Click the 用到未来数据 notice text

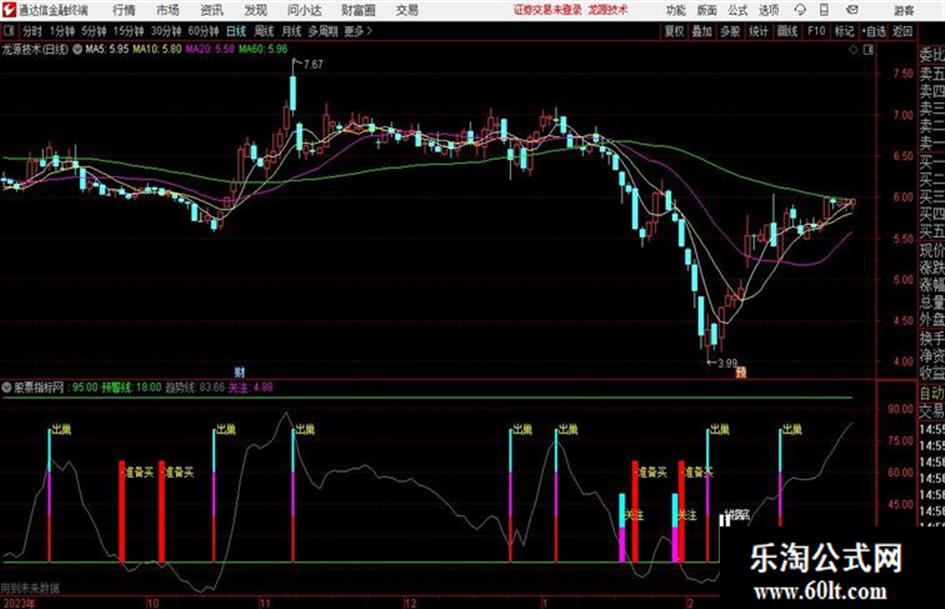(30, 588)
